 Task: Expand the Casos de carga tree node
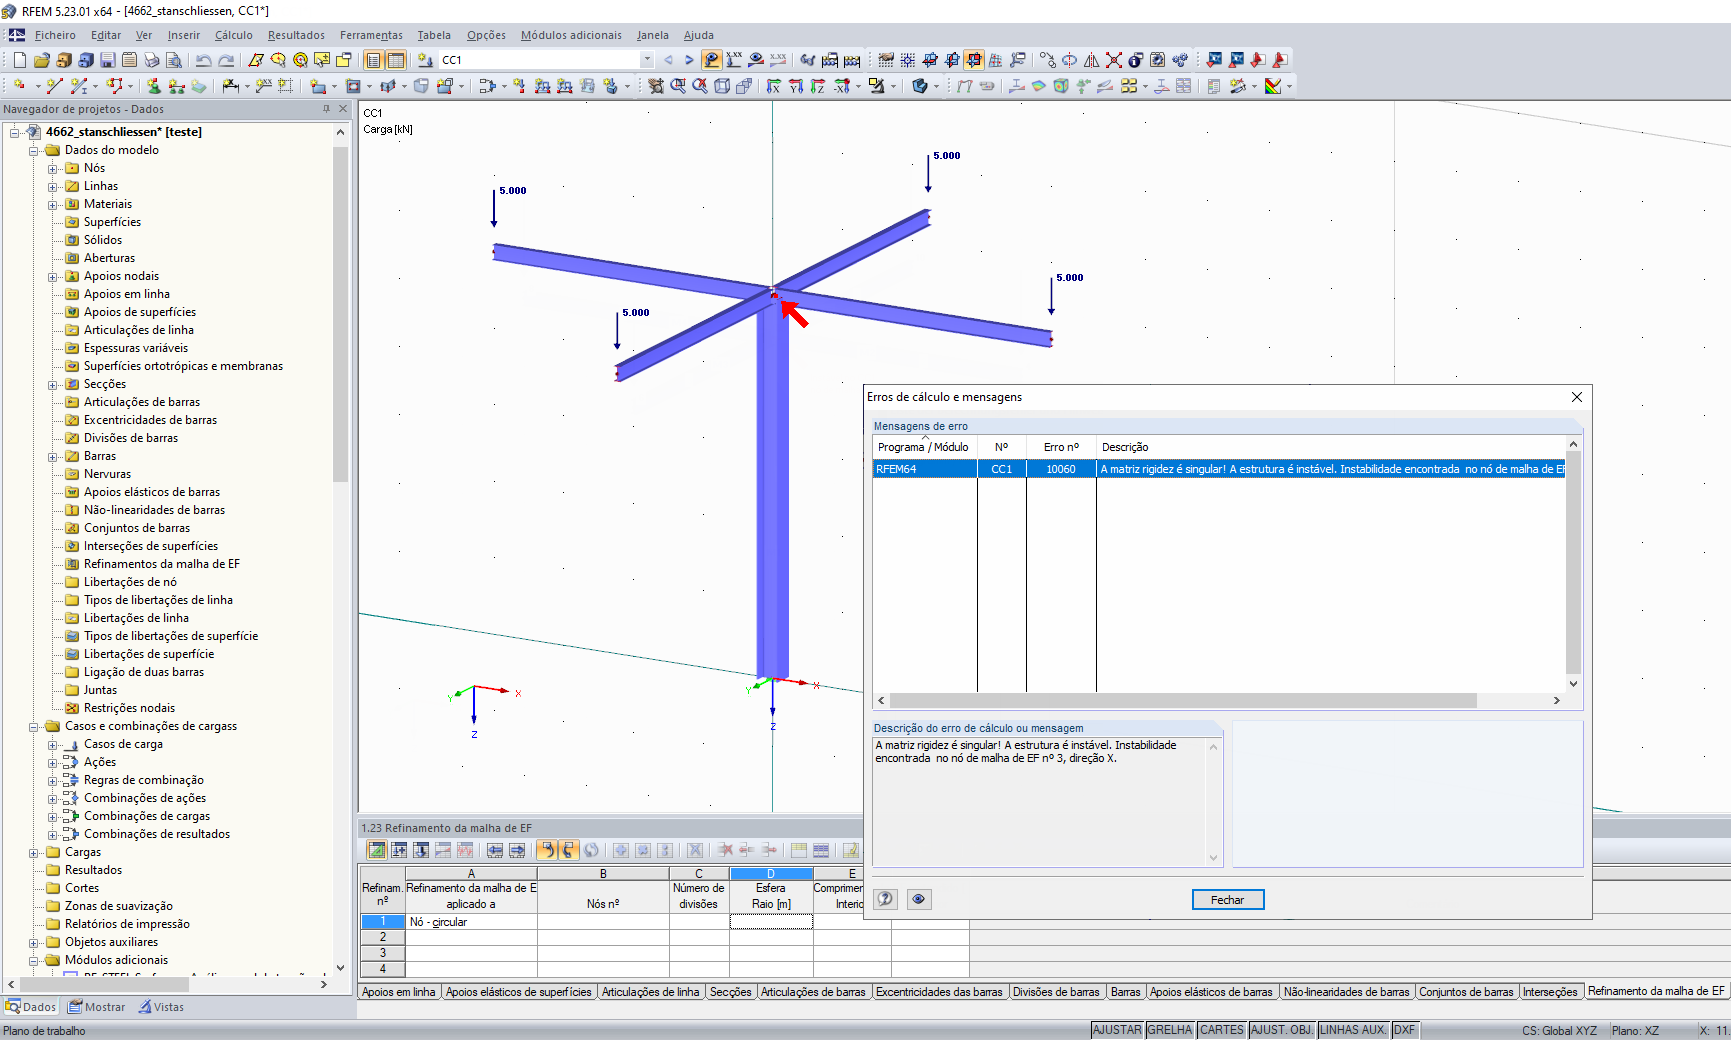coord(53,744)
